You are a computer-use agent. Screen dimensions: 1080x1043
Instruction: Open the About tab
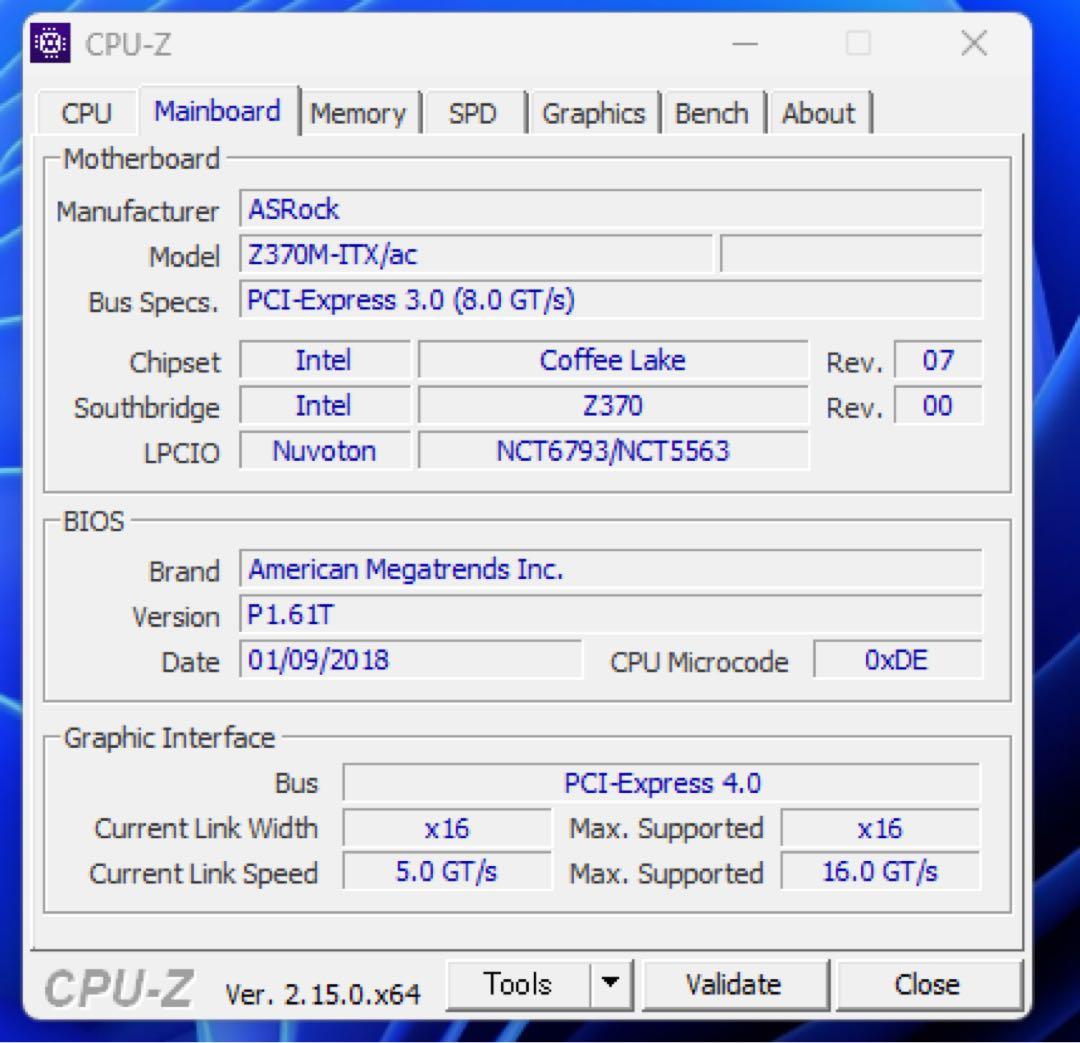[x=820, y=113]
